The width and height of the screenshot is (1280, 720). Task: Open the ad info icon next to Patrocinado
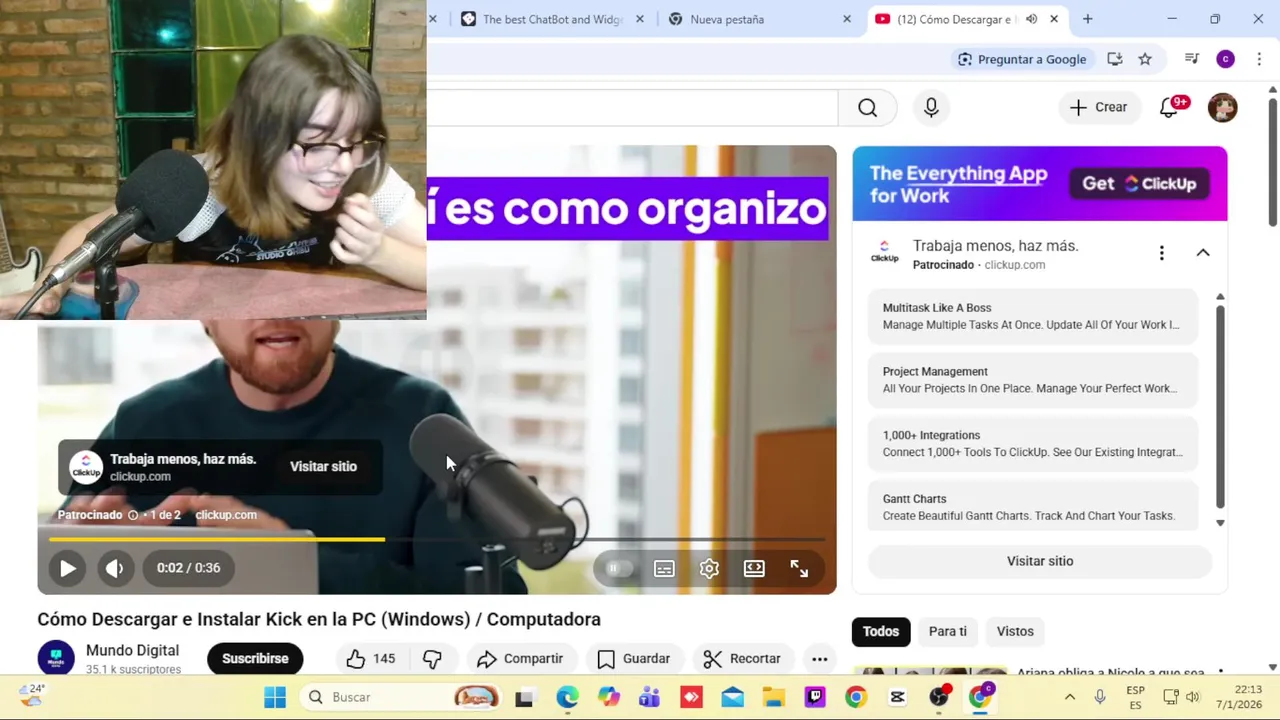coord(132,515)
